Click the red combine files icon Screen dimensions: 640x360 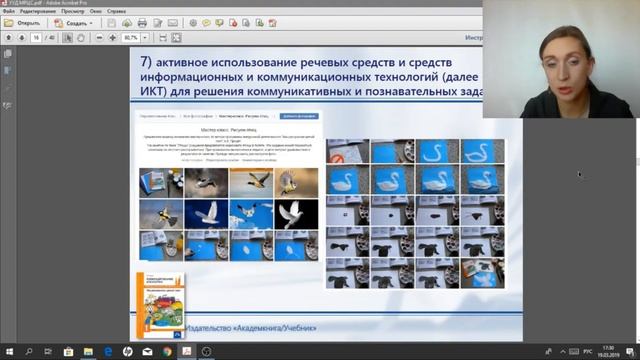273,23
